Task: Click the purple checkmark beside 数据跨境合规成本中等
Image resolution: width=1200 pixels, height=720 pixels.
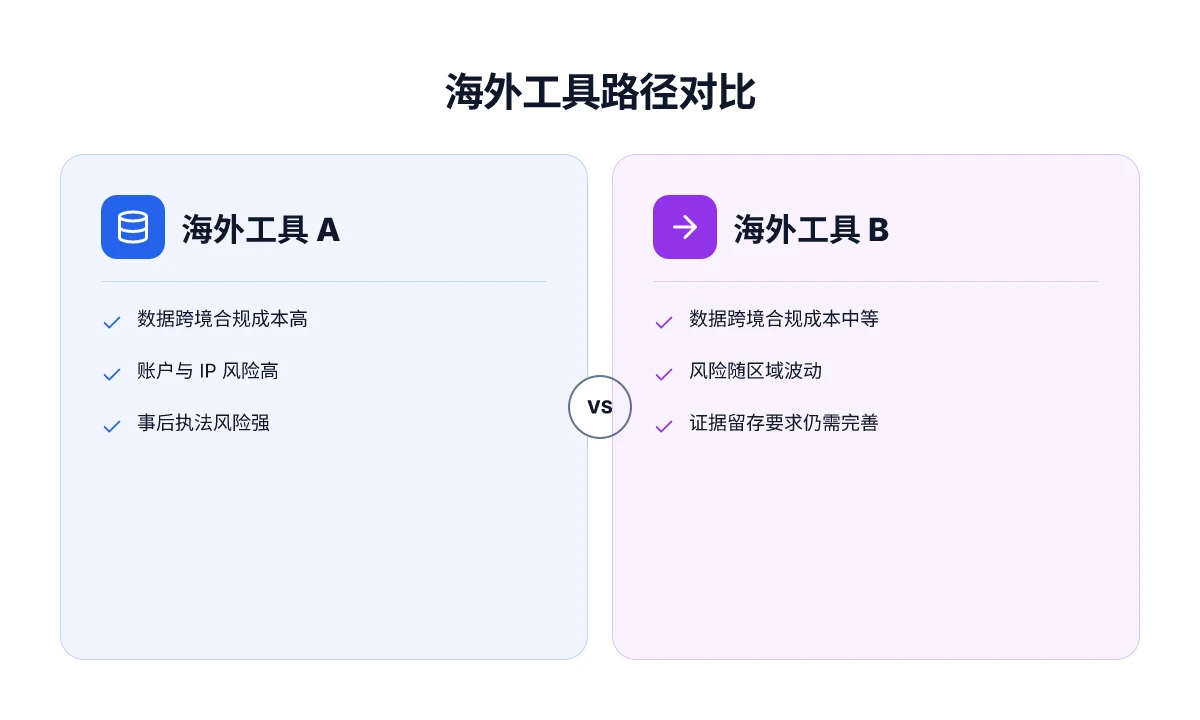Action: (663, 322)
